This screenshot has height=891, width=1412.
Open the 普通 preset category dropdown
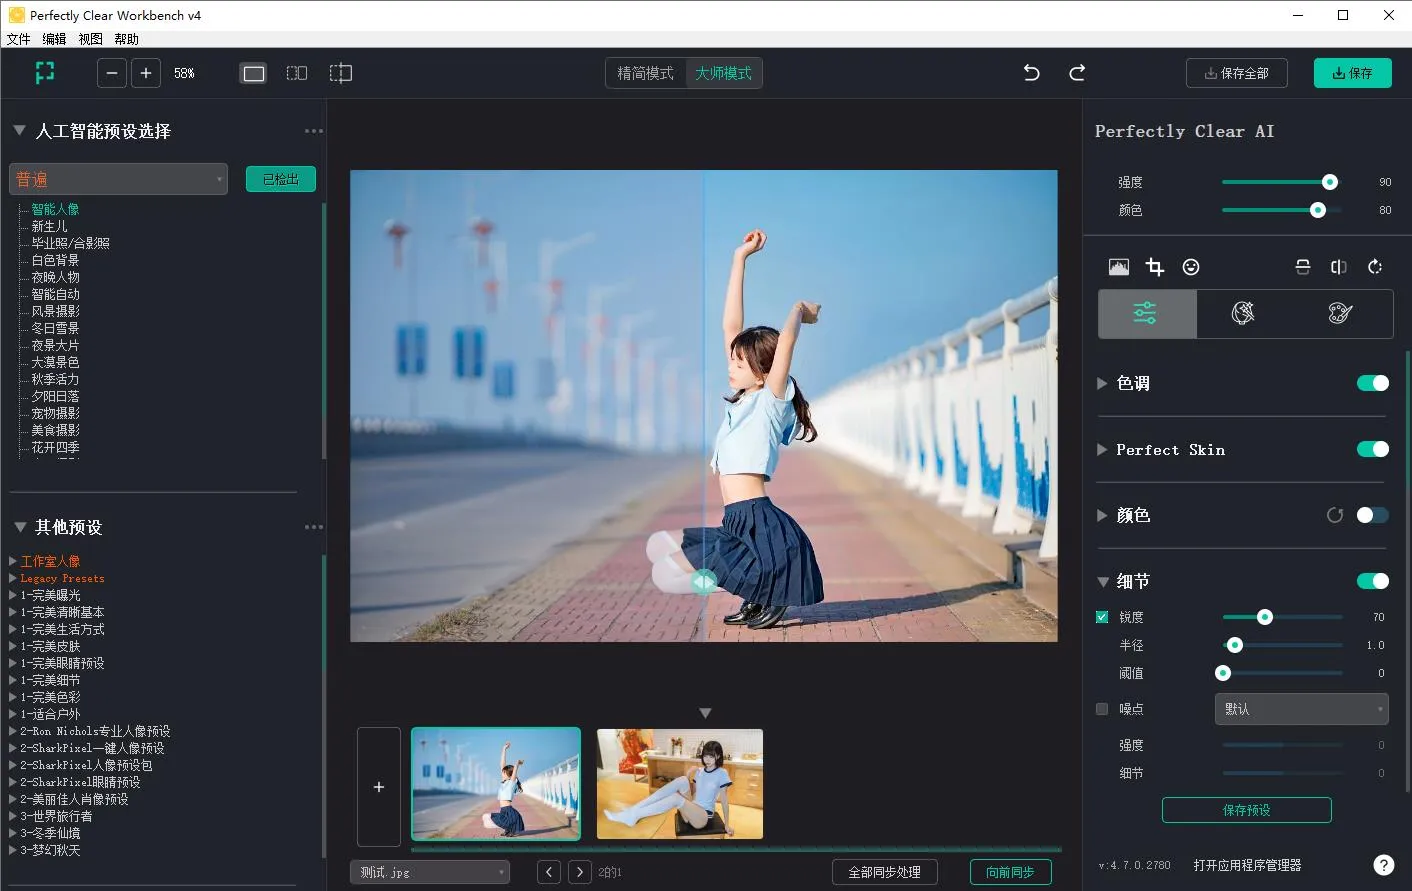pyautogui.click(x=118, y=179)
